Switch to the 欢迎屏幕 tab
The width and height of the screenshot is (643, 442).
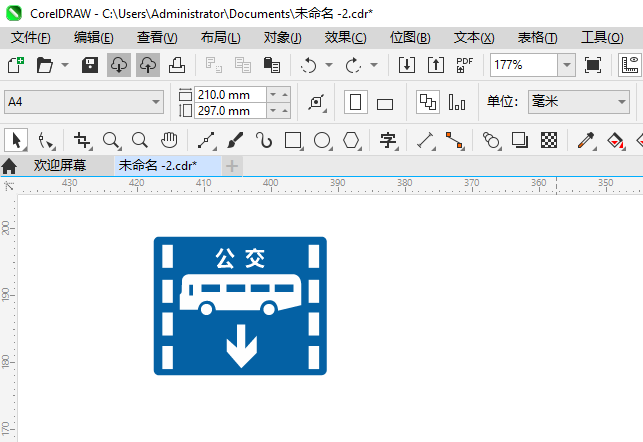coord(60,166)
